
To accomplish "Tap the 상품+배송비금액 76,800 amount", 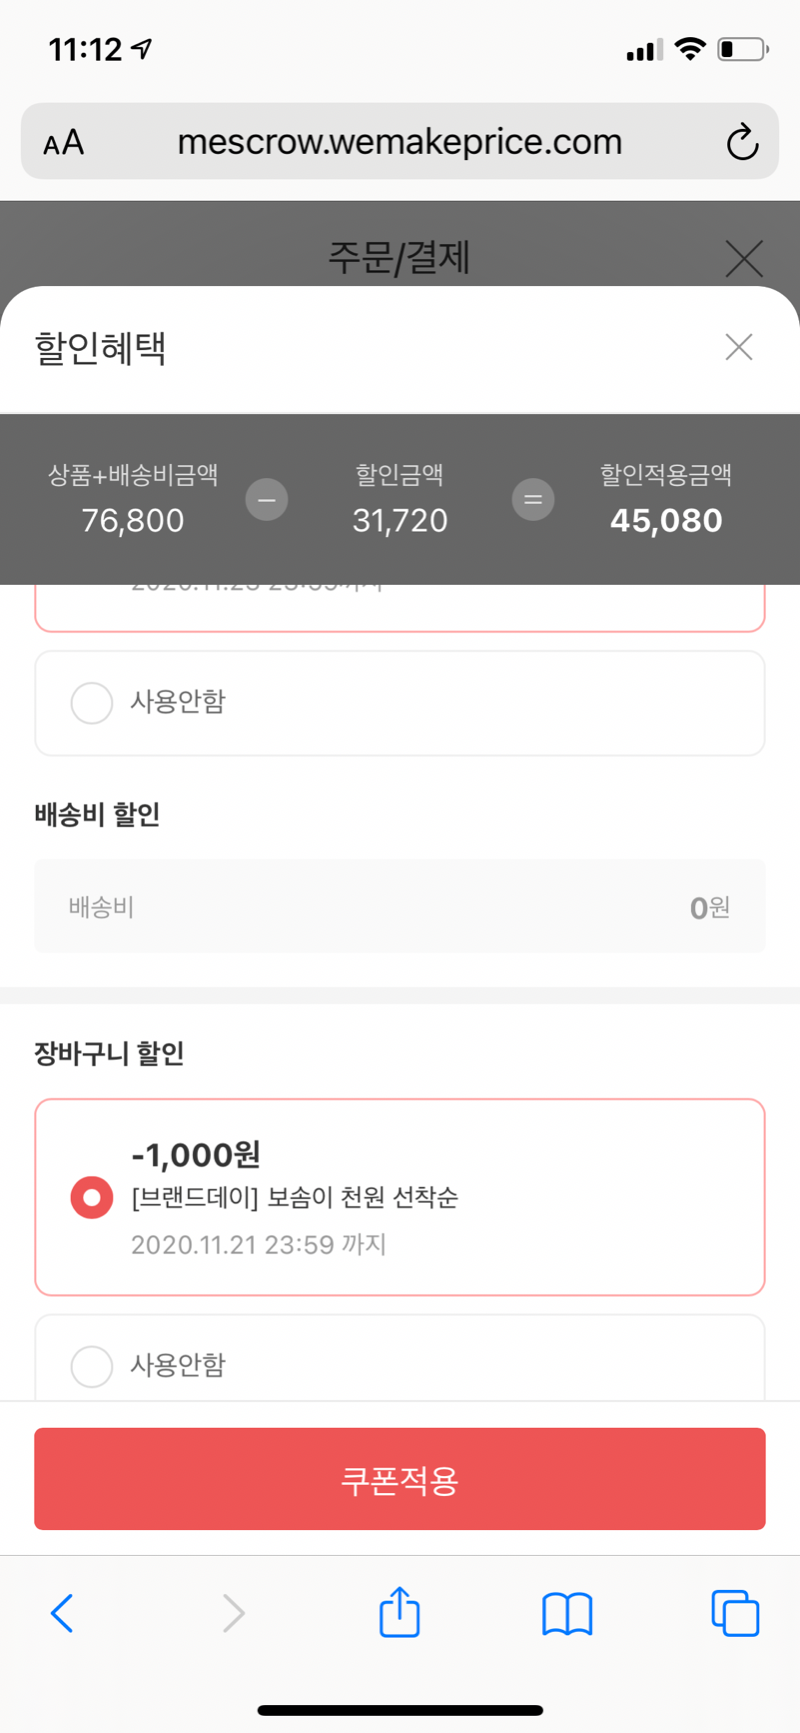I will 133,520.
